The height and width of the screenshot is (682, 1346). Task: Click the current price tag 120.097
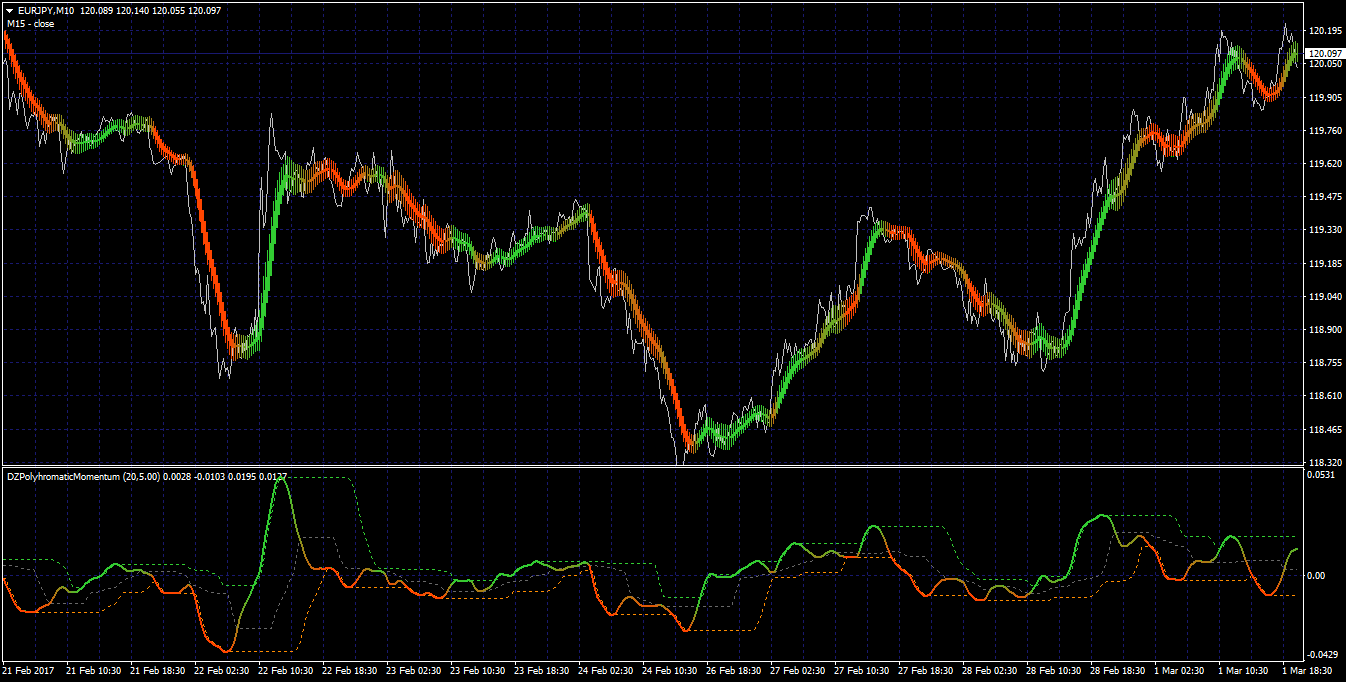1324,53
